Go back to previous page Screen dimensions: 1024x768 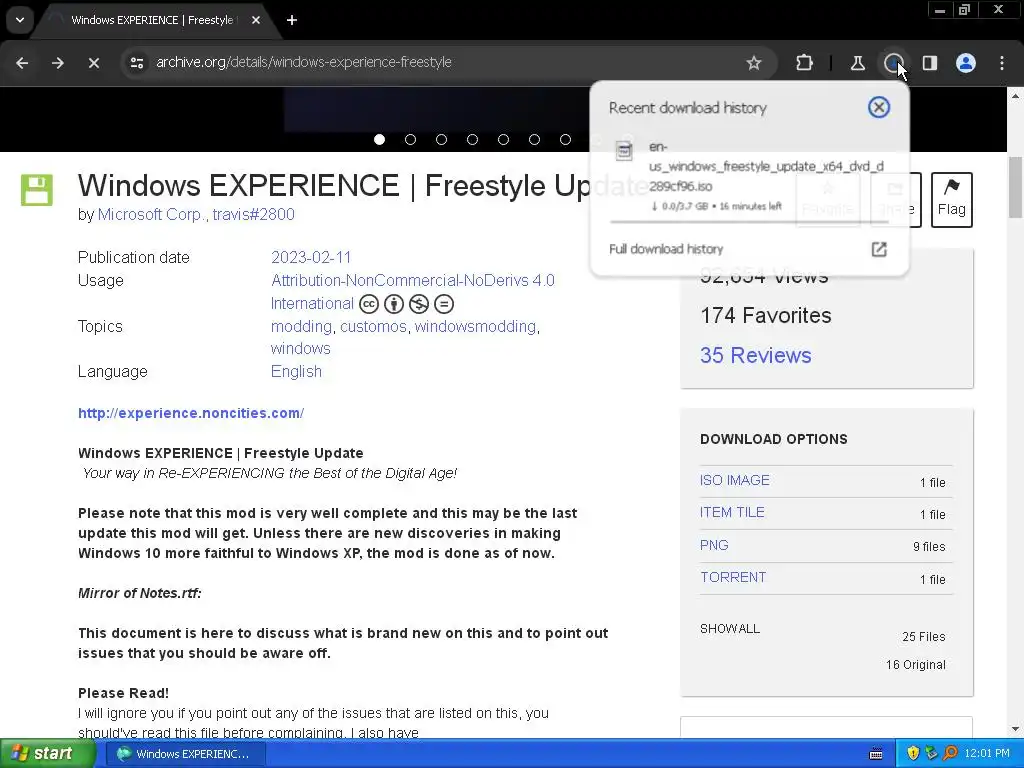[x=22, y=63]
